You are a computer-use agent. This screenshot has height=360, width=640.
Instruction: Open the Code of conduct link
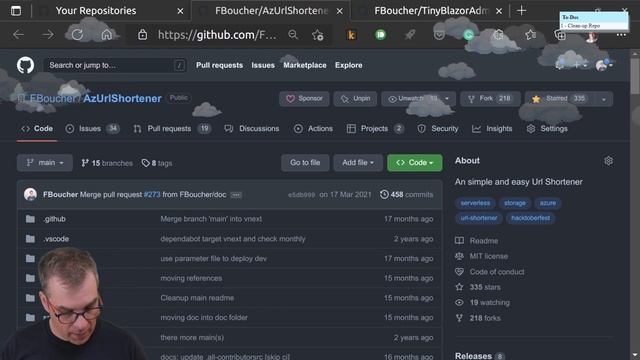(490, 272)
